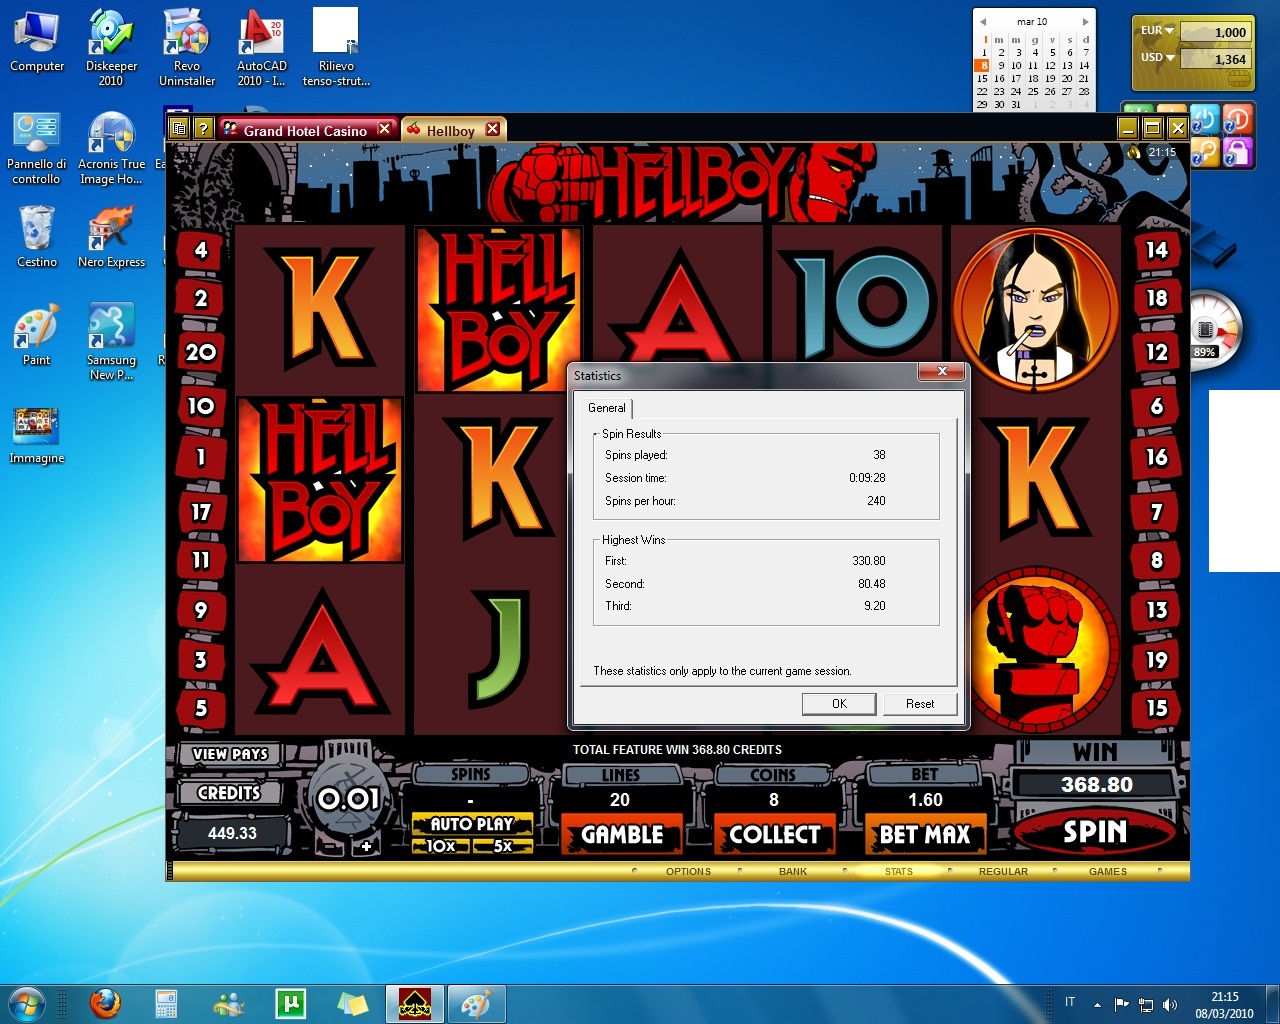Open the Revo Uninstaller shortcut
The image size is (1280, 1024).
click(187, 47)
